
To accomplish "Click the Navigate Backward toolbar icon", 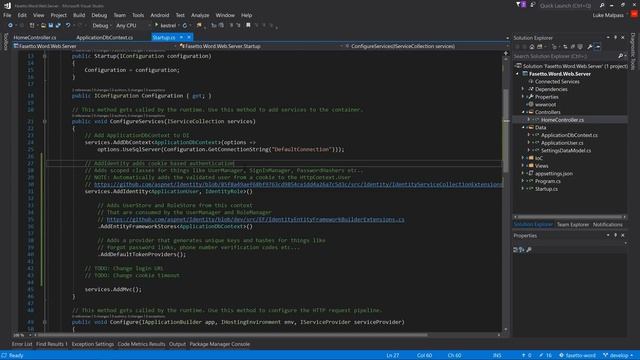I will pos(10,25).
